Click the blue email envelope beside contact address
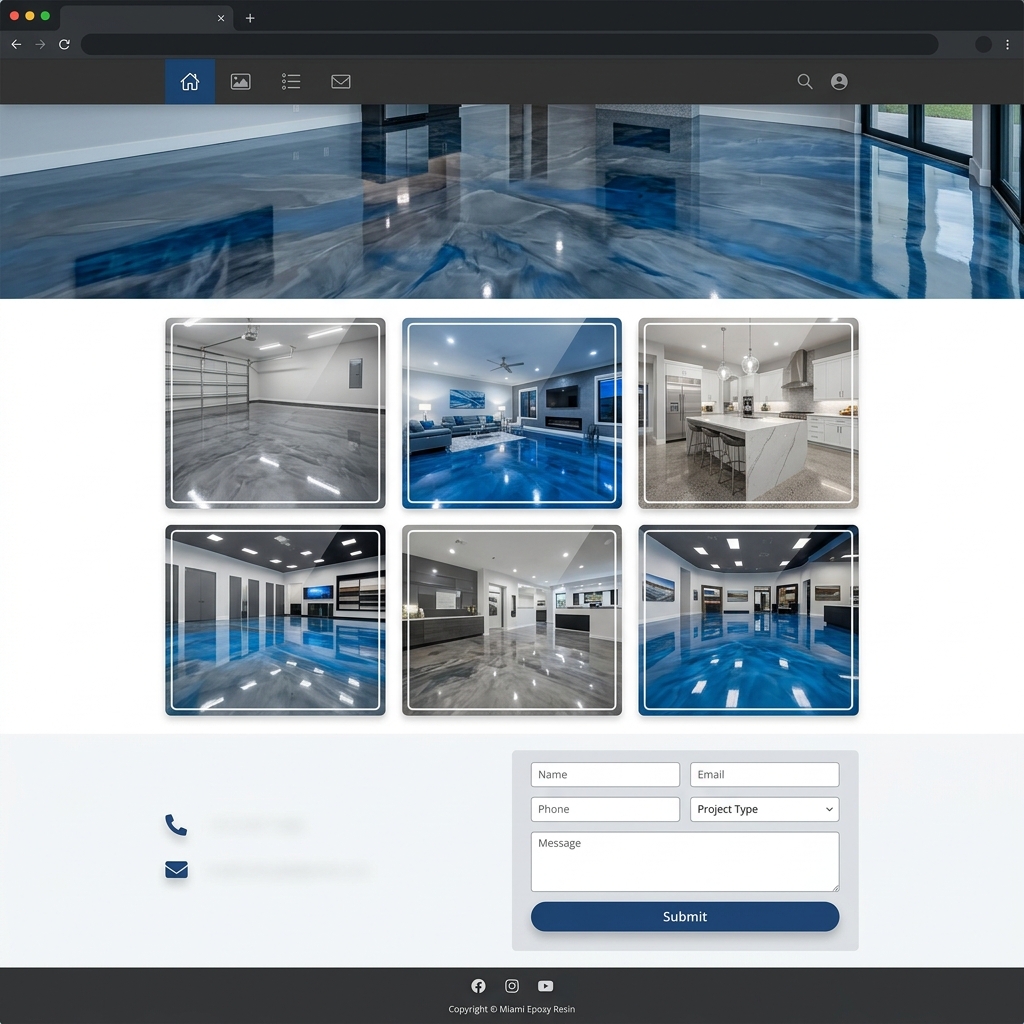 pyautogui.click(x=176, y=870)
